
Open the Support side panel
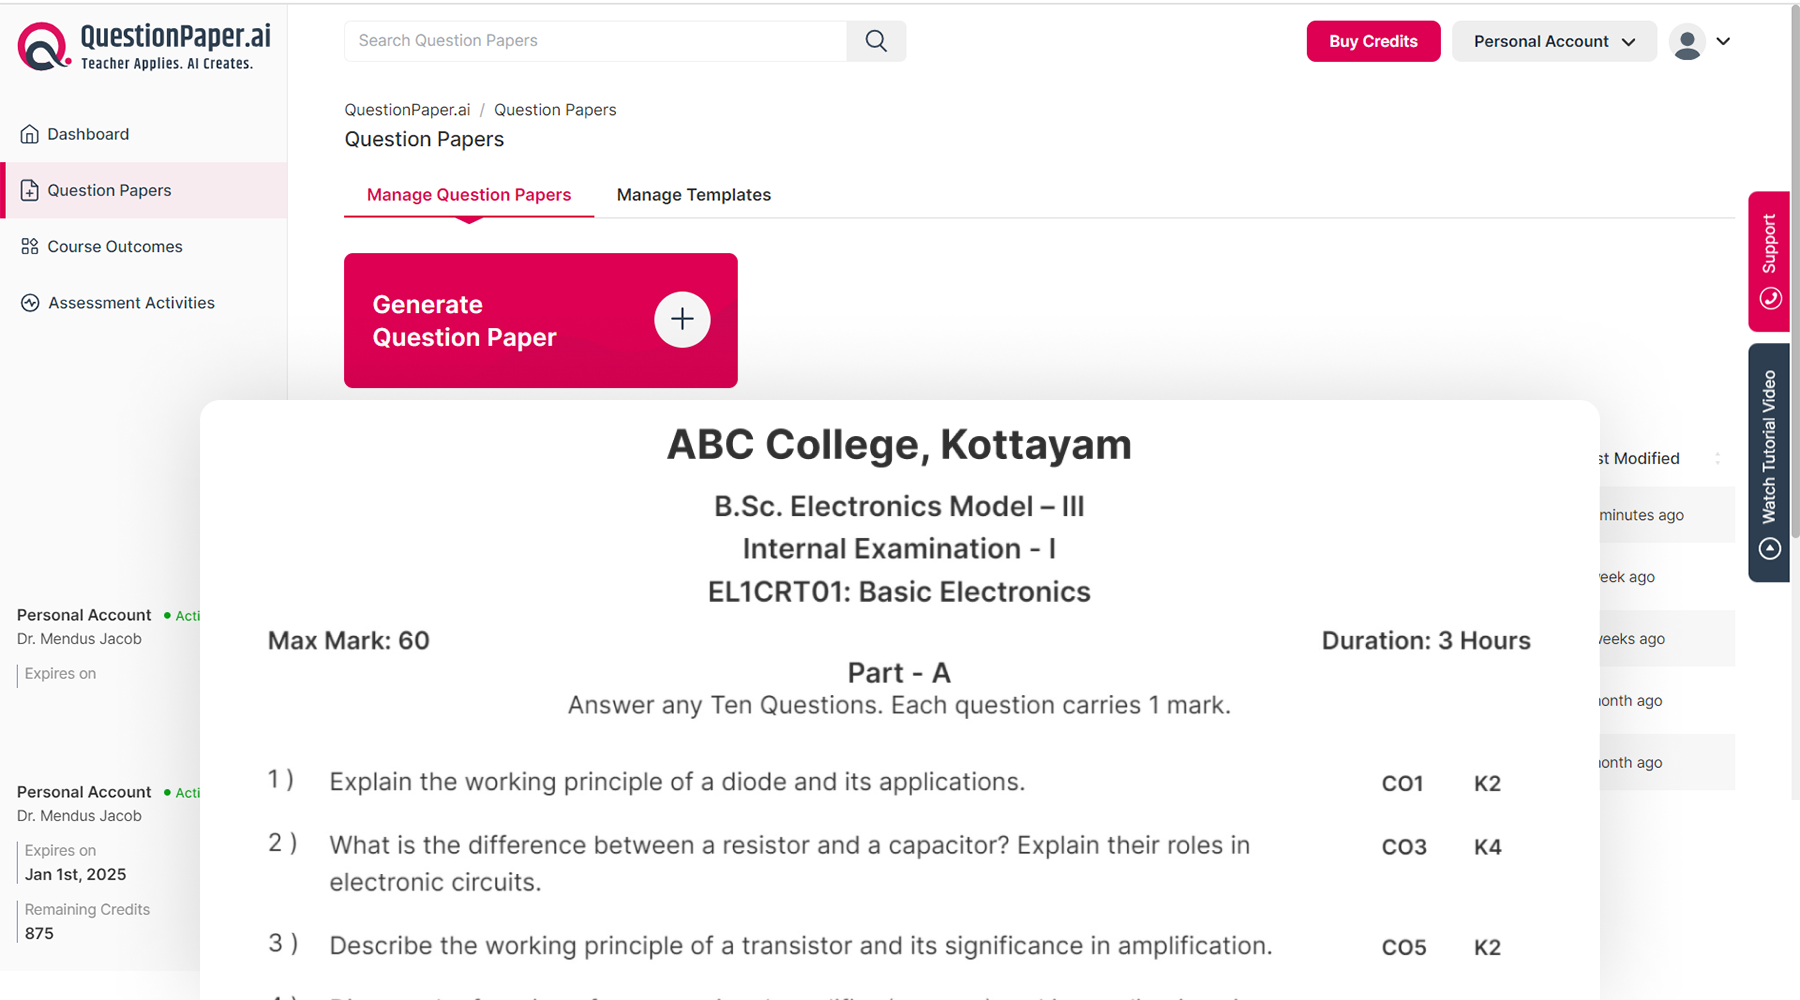[1769, 261]
